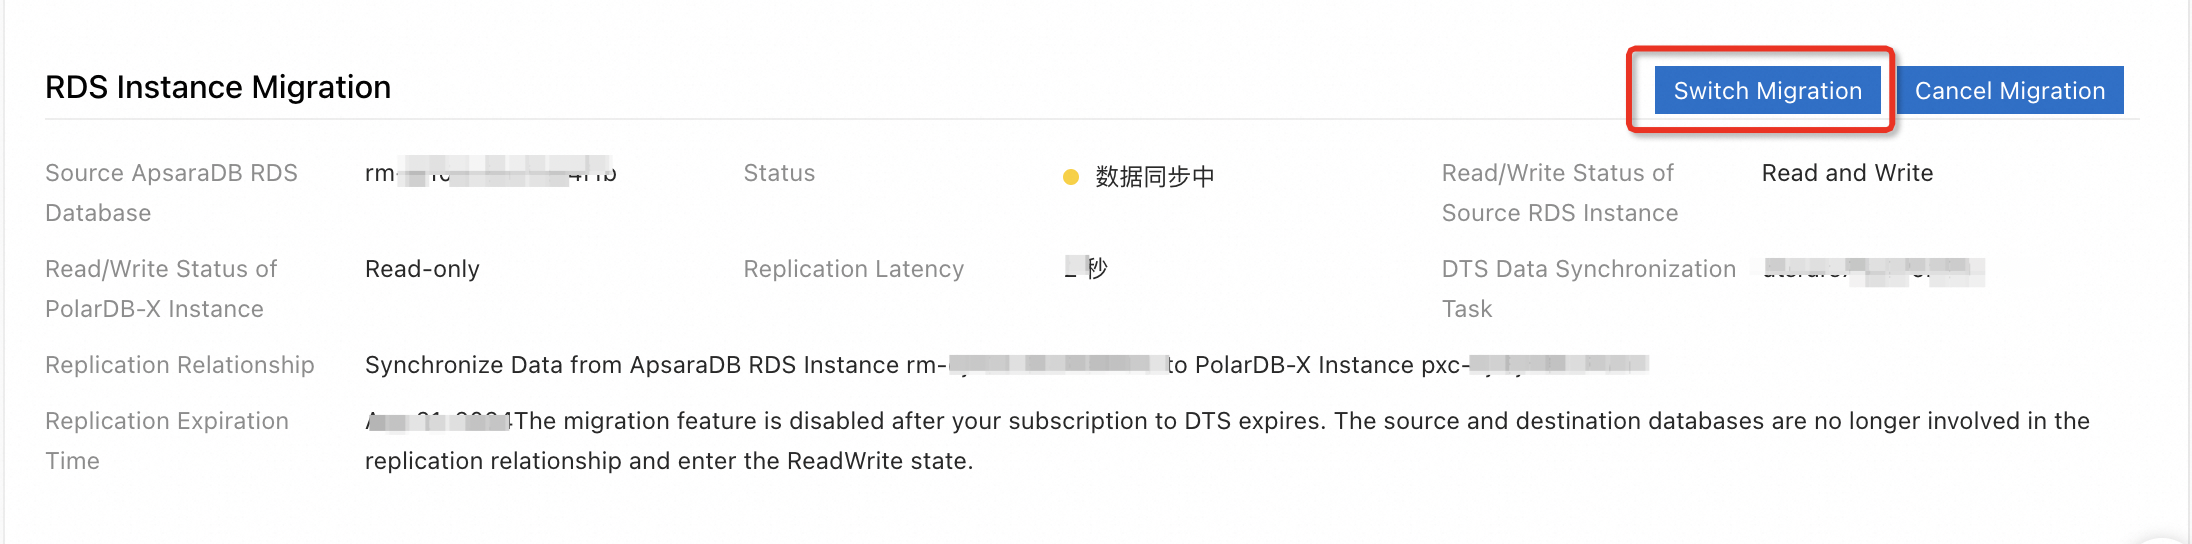Click the Replication Relationship description text
This screenshot has width=2192, height=544.
(1005, 365)
